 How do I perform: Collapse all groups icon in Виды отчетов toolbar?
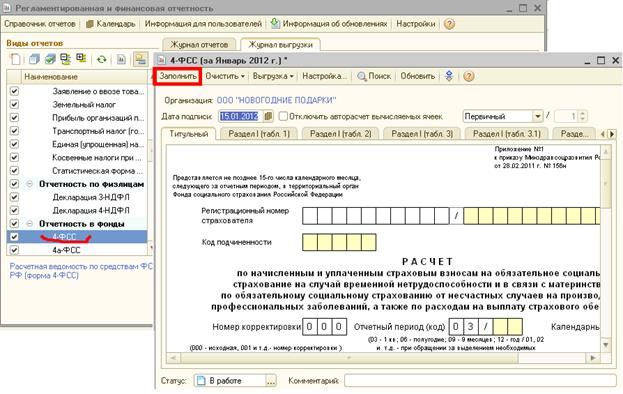[x=66, y=59]
